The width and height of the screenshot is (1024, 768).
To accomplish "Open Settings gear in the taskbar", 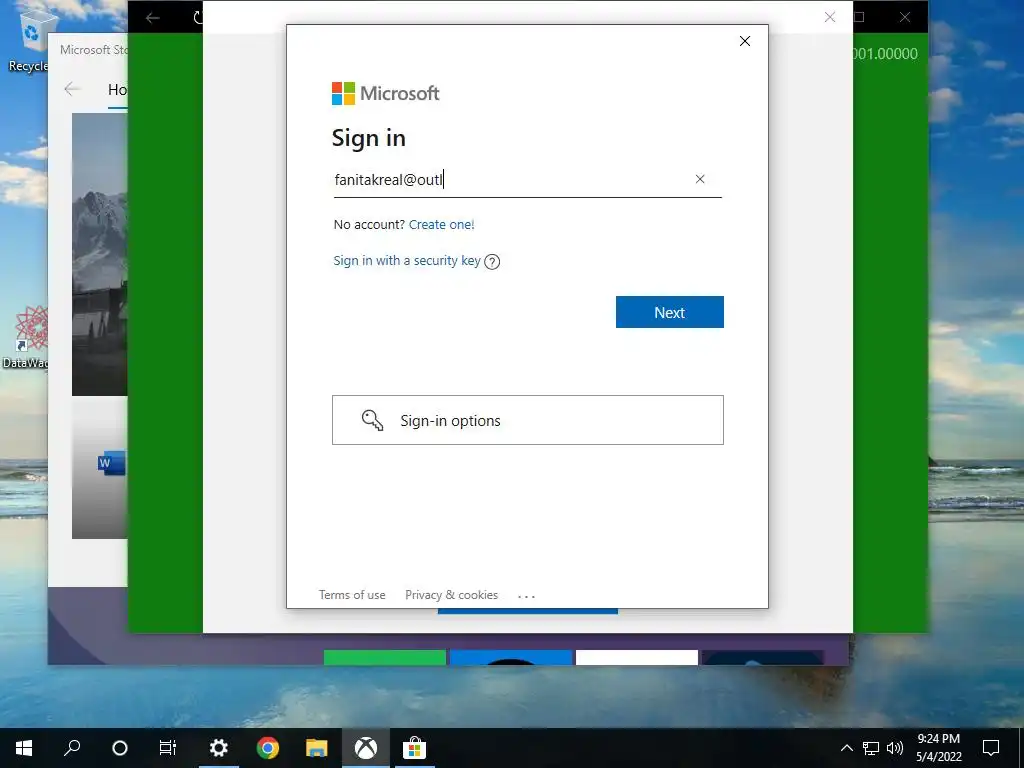I will point(218,748).
